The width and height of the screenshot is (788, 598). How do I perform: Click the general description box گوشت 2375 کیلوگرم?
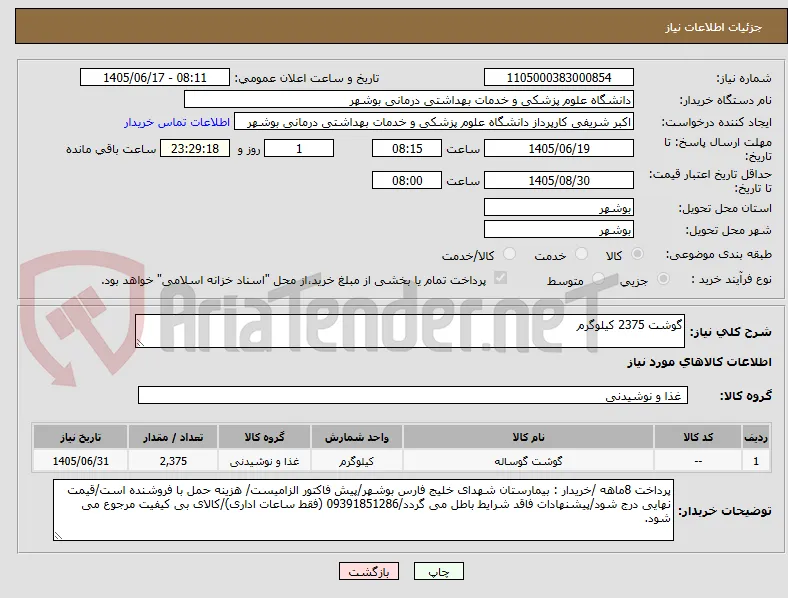point(410,331)
